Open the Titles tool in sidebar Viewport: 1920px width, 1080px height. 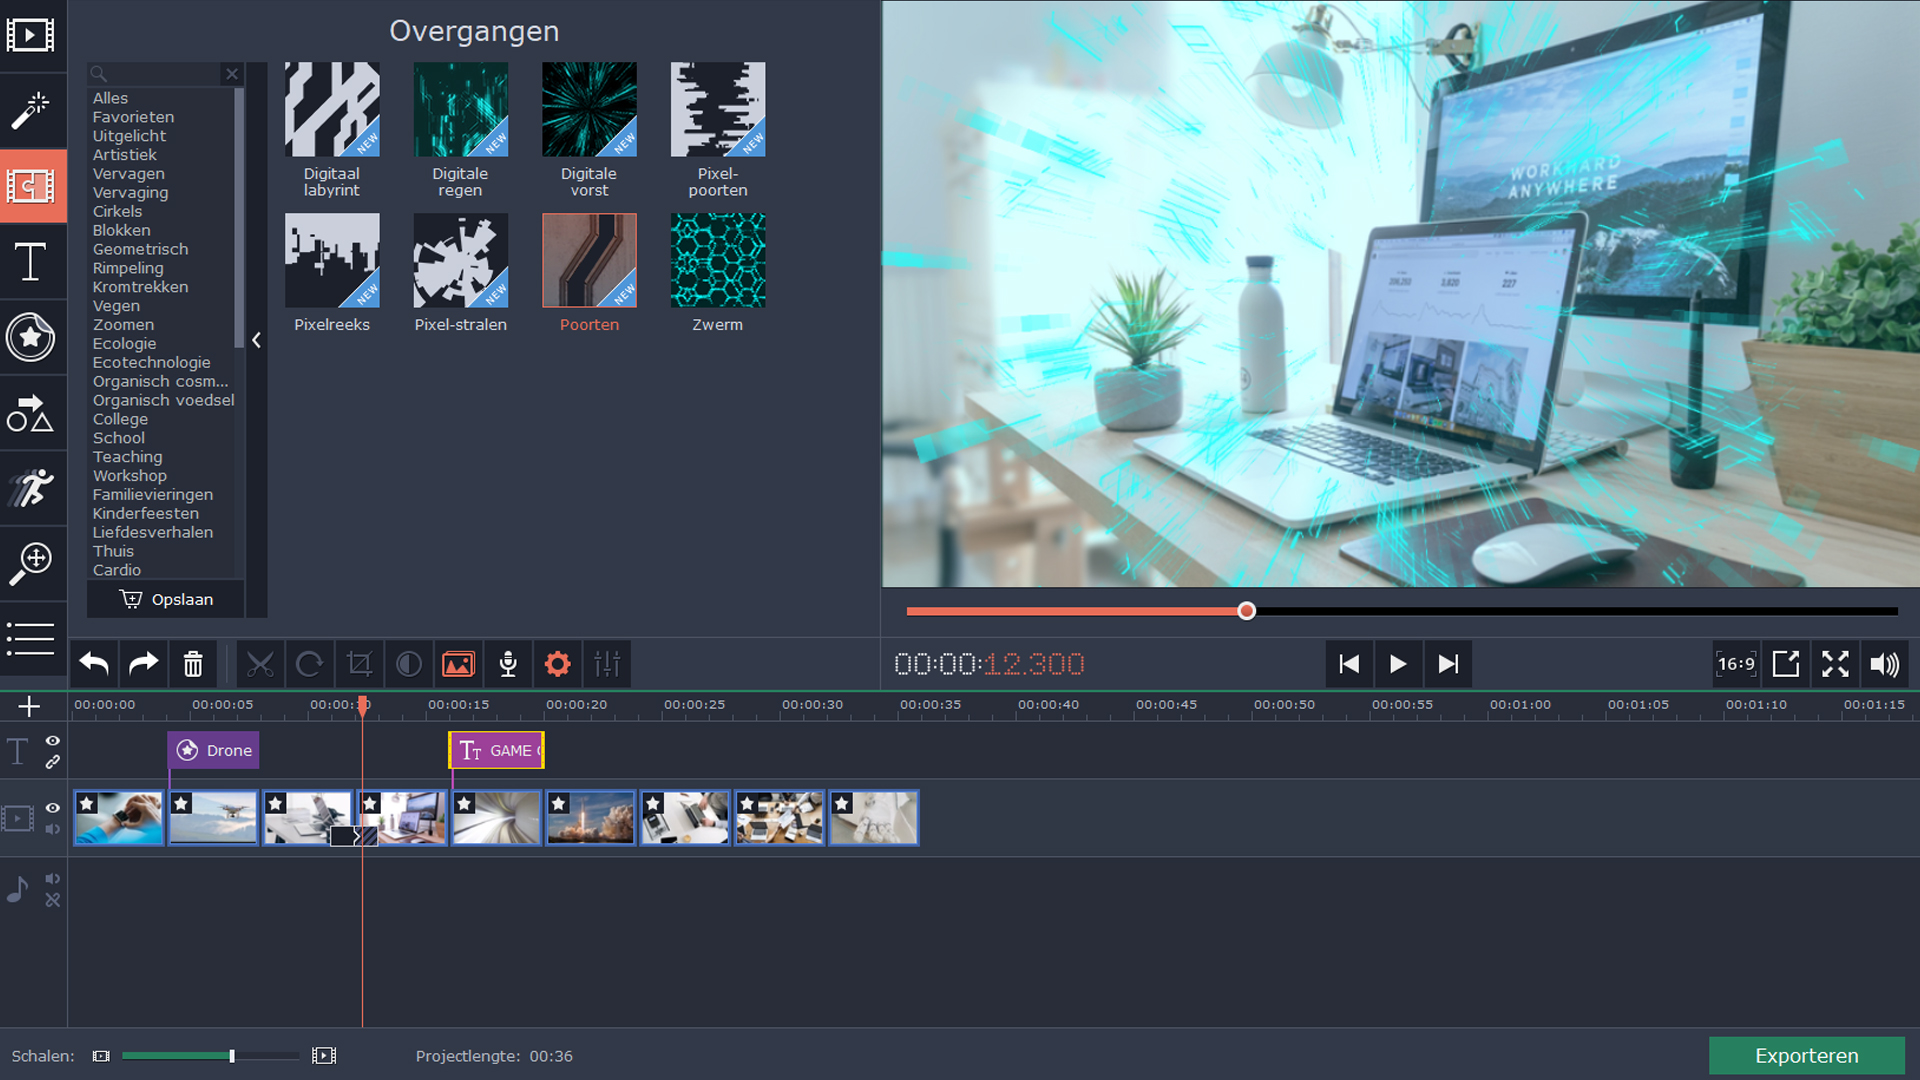(x=31, y=262)
